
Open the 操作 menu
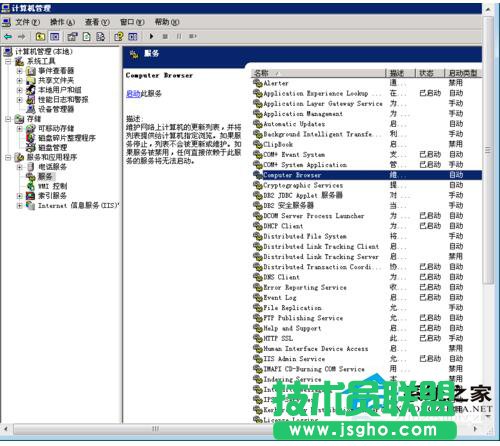click(62, 22)
